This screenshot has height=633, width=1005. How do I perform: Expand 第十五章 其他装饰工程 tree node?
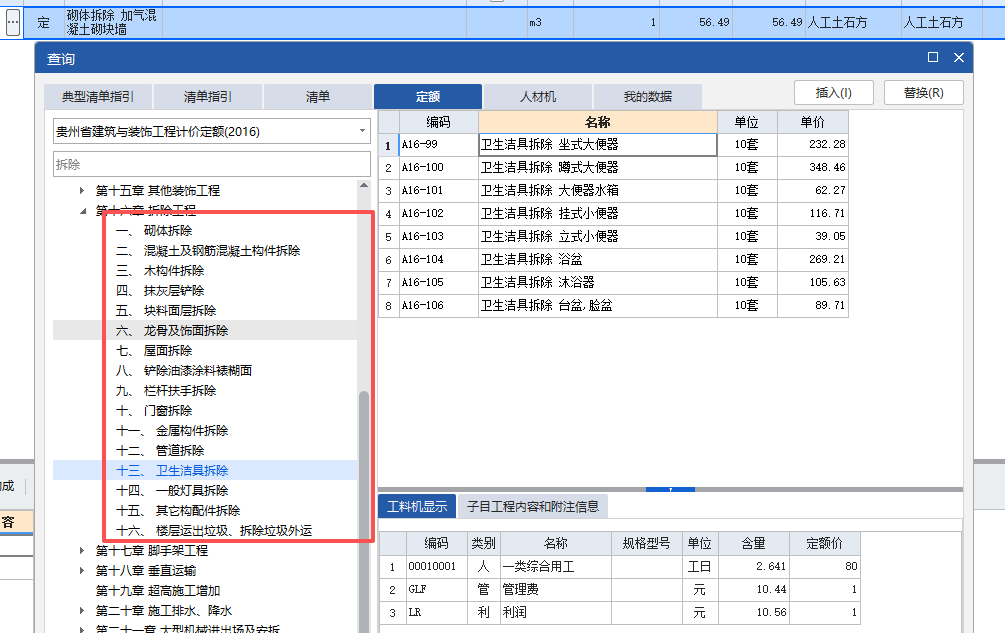tap(82, 190)
